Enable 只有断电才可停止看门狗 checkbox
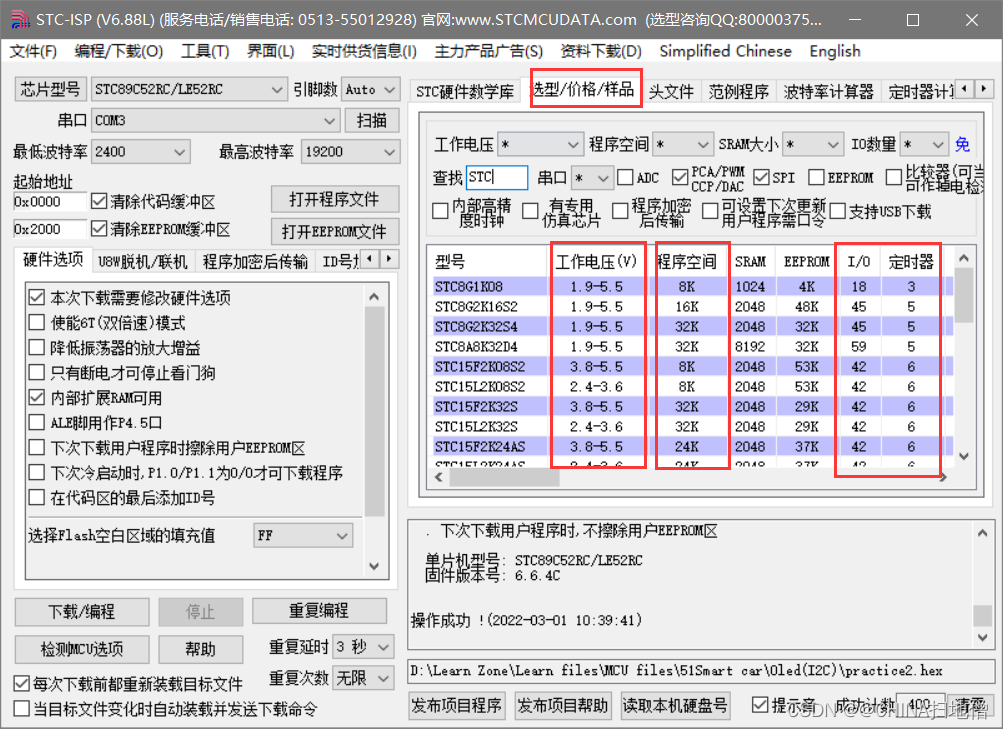The image size is (1003, 729). (37, 372)
